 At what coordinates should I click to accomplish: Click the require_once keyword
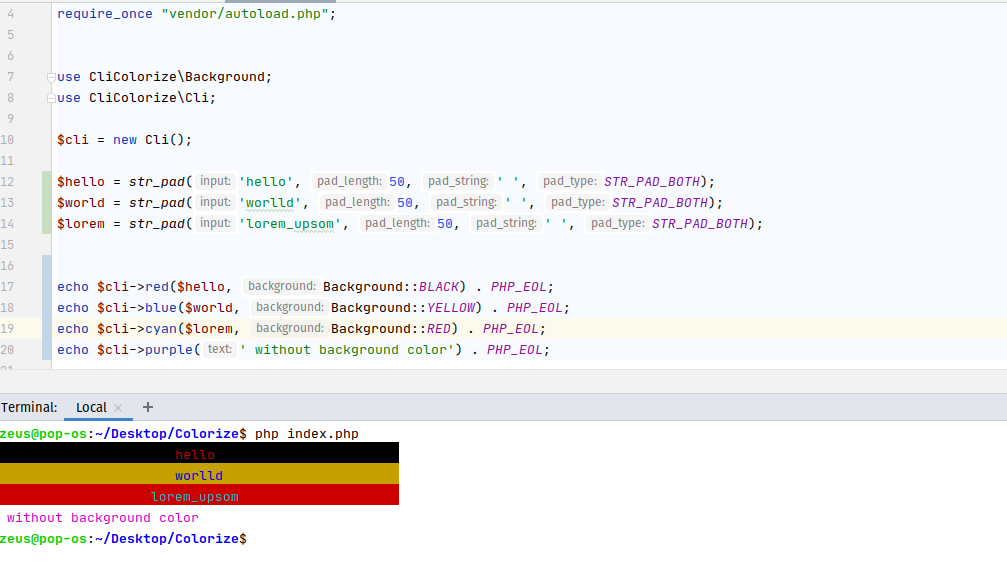click(105, 13)
